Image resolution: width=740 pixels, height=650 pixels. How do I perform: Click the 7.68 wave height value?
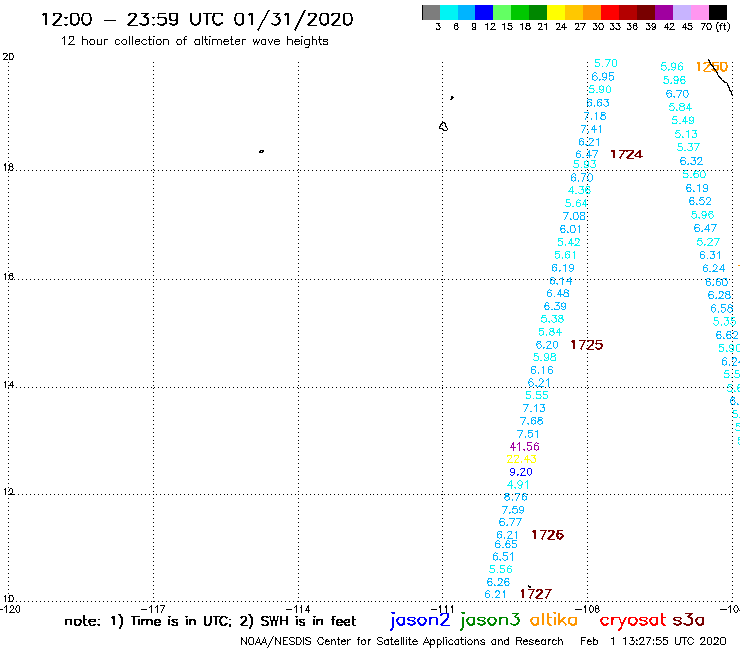click(531, 421)
